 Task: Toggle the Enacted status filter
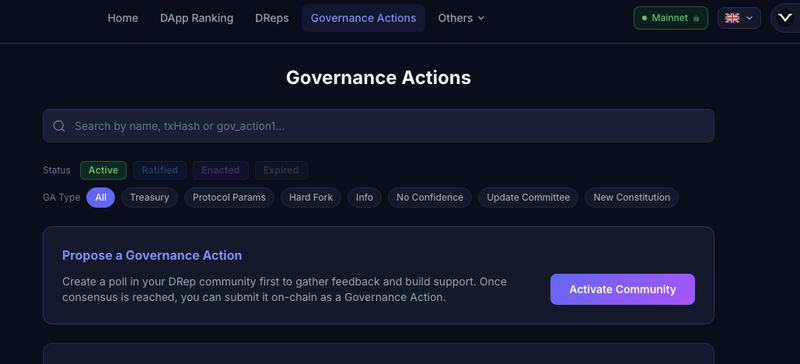pyautogui.click(x=220, y=171)
